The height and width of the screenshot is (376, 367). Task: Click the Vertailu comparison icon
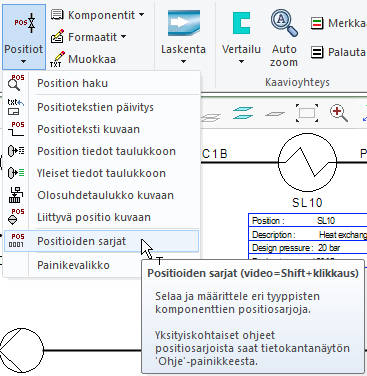pyautogui.click(x=241, y=23)
